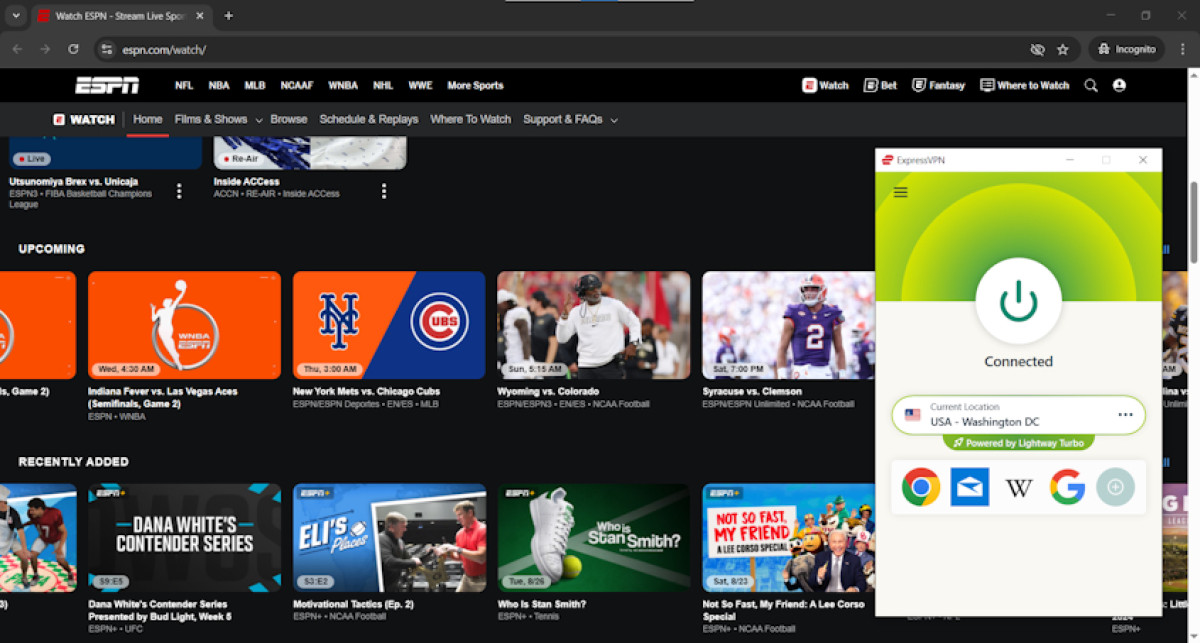Screen dimensions: 1200x643
Task: Bookmark this page with the star icon
Action: pyautogui.click(x=1063, y=49)
